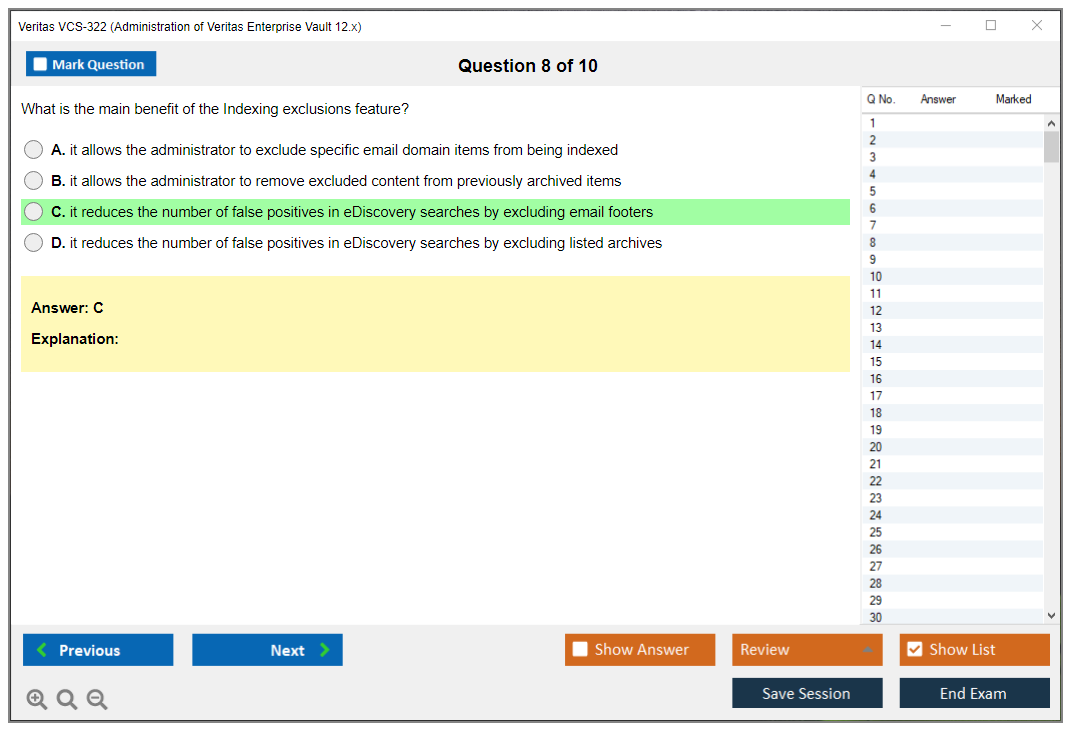1075x735 pixels.
Task: Select question 22 in the list
Action: (x=876, y=481)
